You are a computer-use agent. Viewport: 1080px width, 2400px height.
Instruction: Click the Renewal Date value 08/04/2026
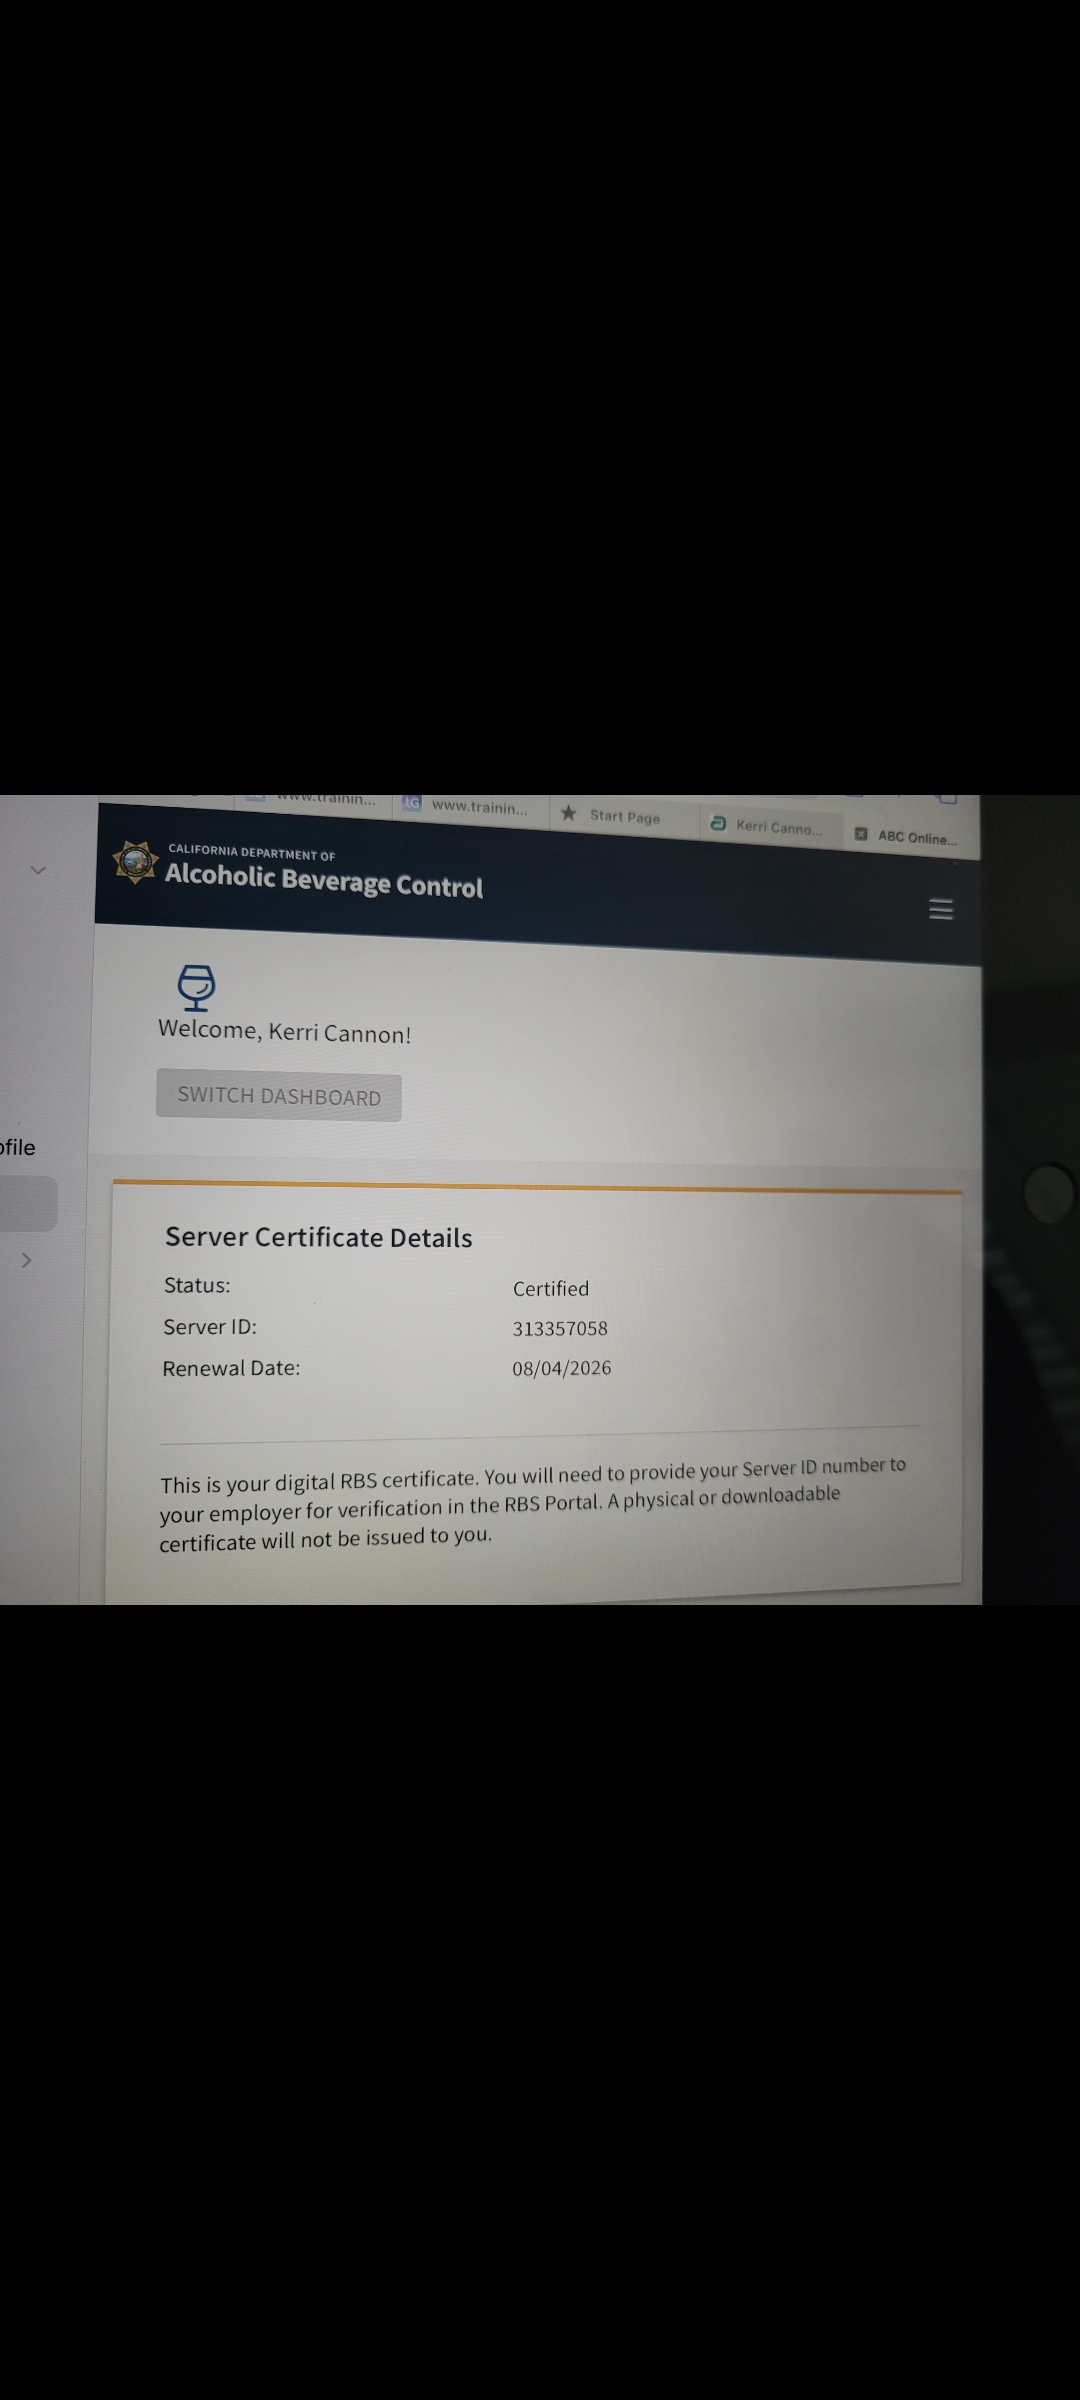(x=561, y=1368)
